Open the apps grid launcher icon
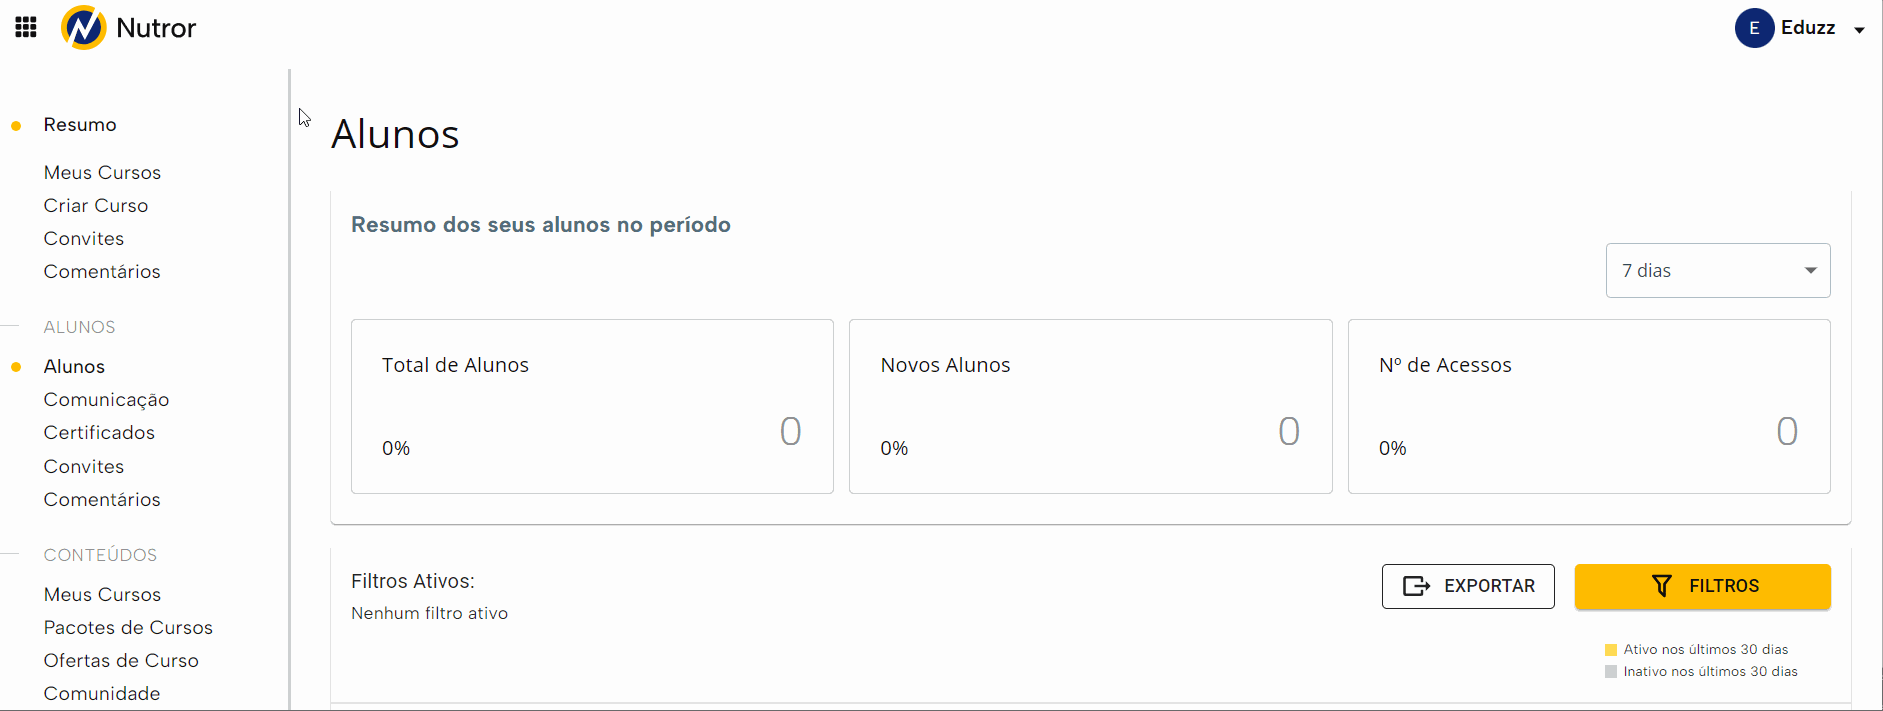Screen dimensions: 1883x711 tap(26, 27)
